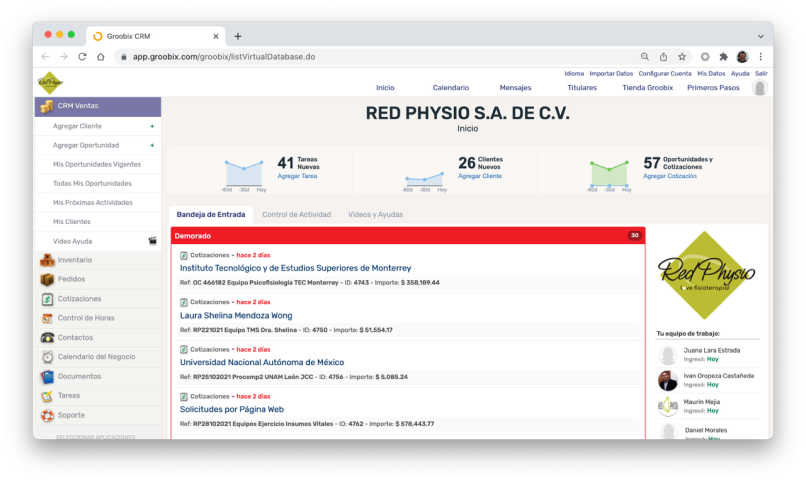Click the browser home icon
The image size is (806, 482).
coord(101,57)
